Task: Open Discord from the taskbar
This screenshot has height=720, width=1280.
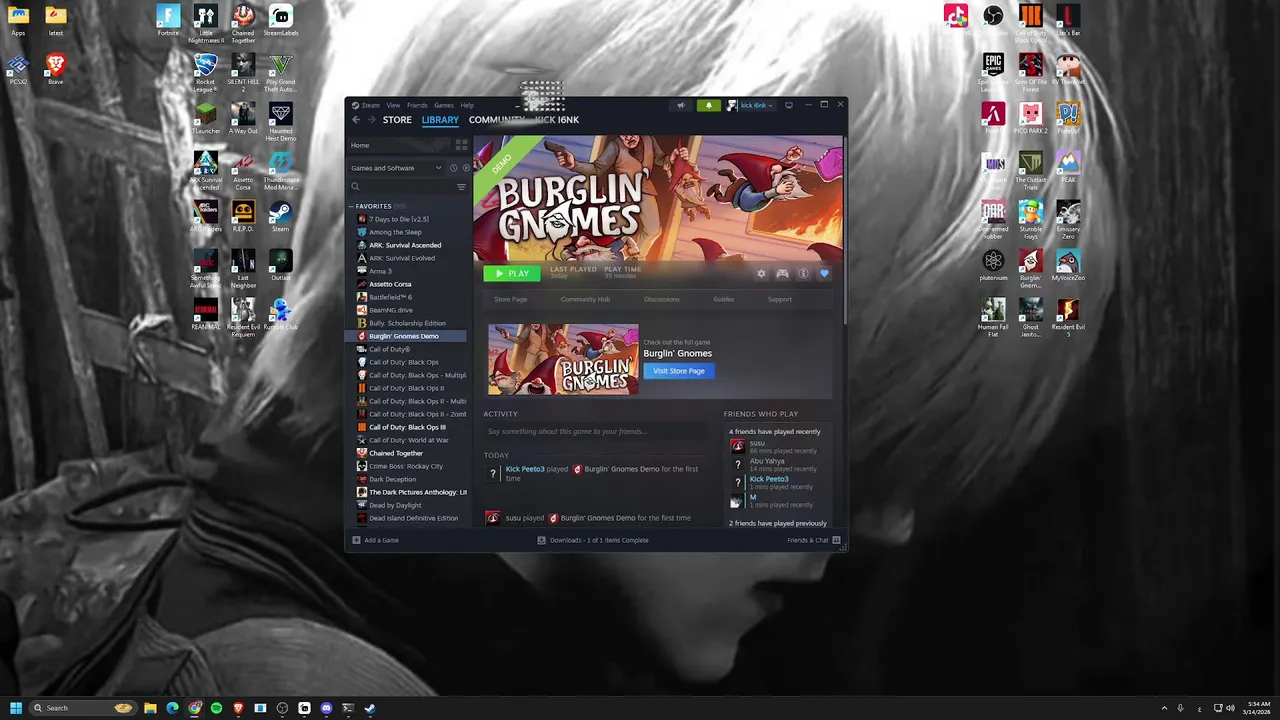Action: click(326, 708)
